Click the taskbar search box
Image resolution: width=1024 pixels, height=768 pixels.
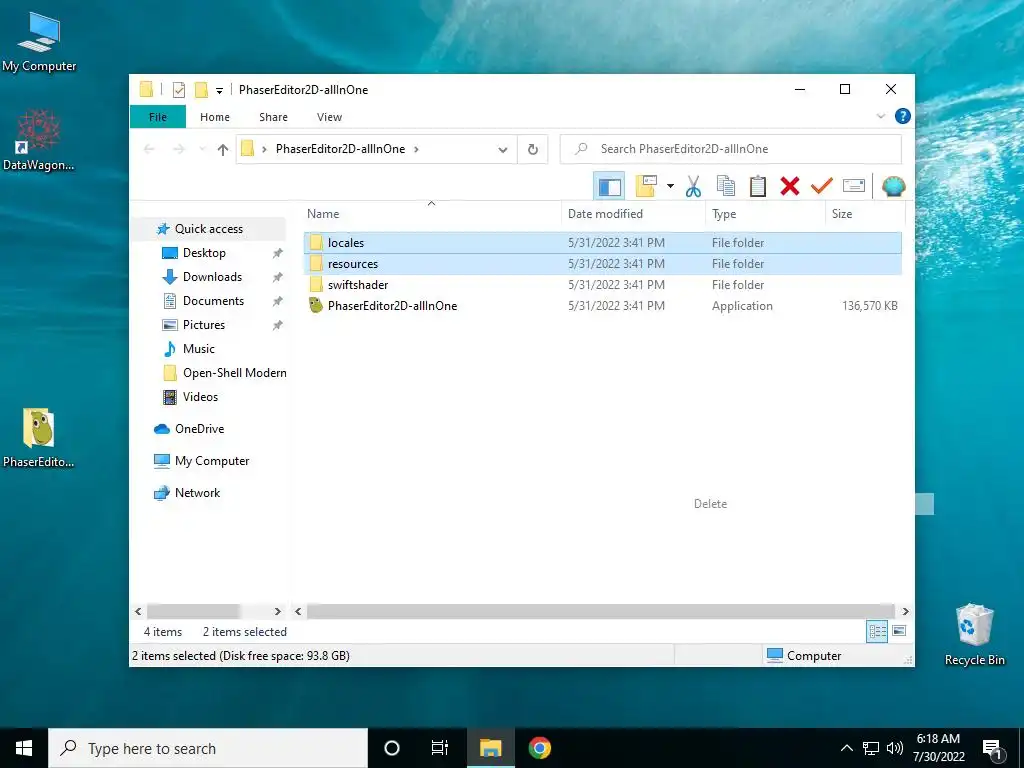point(208,748)
